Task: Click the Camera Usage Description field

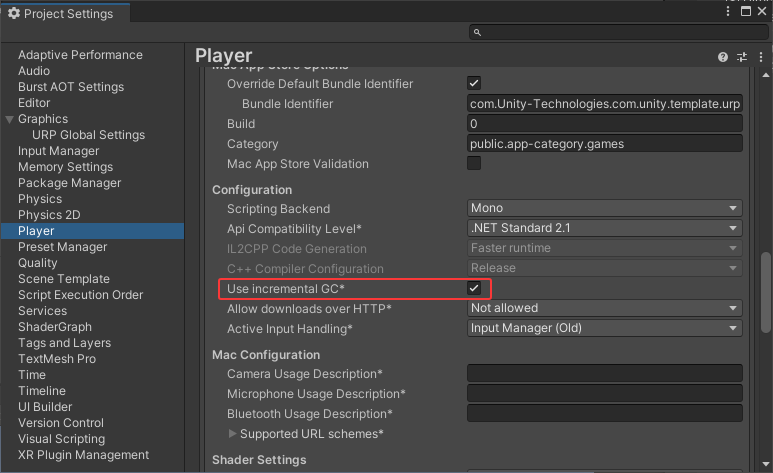Action: pos(604,374)
